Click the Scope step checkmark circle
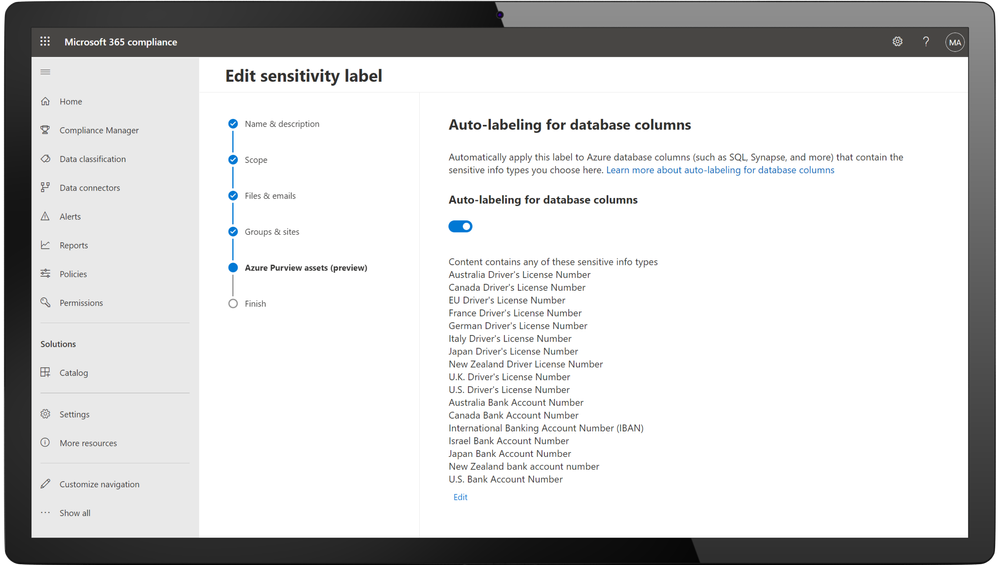 pyautogui.click(x=233, y=159)
